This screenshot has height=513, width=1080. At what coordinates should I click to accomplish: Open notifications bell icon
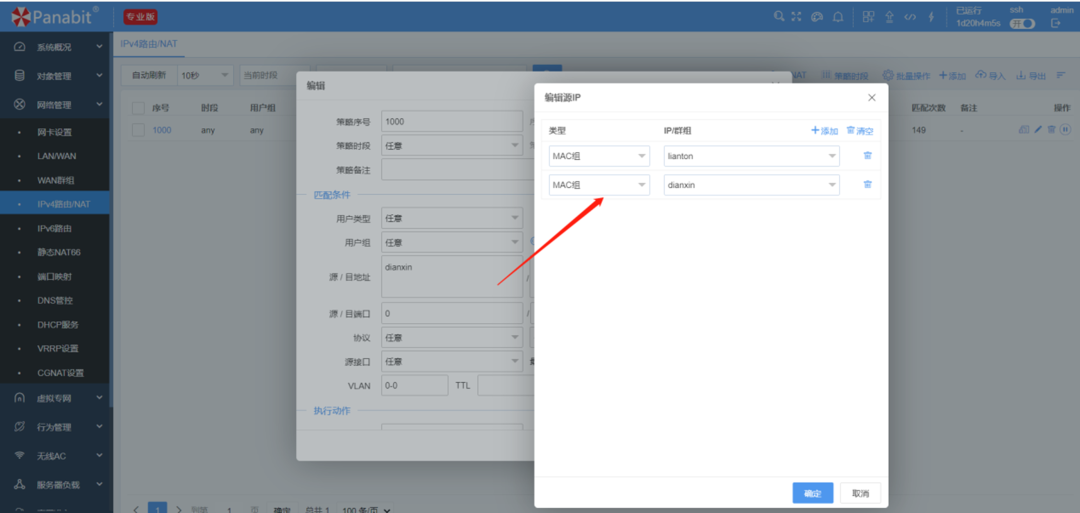click(838, 17)
